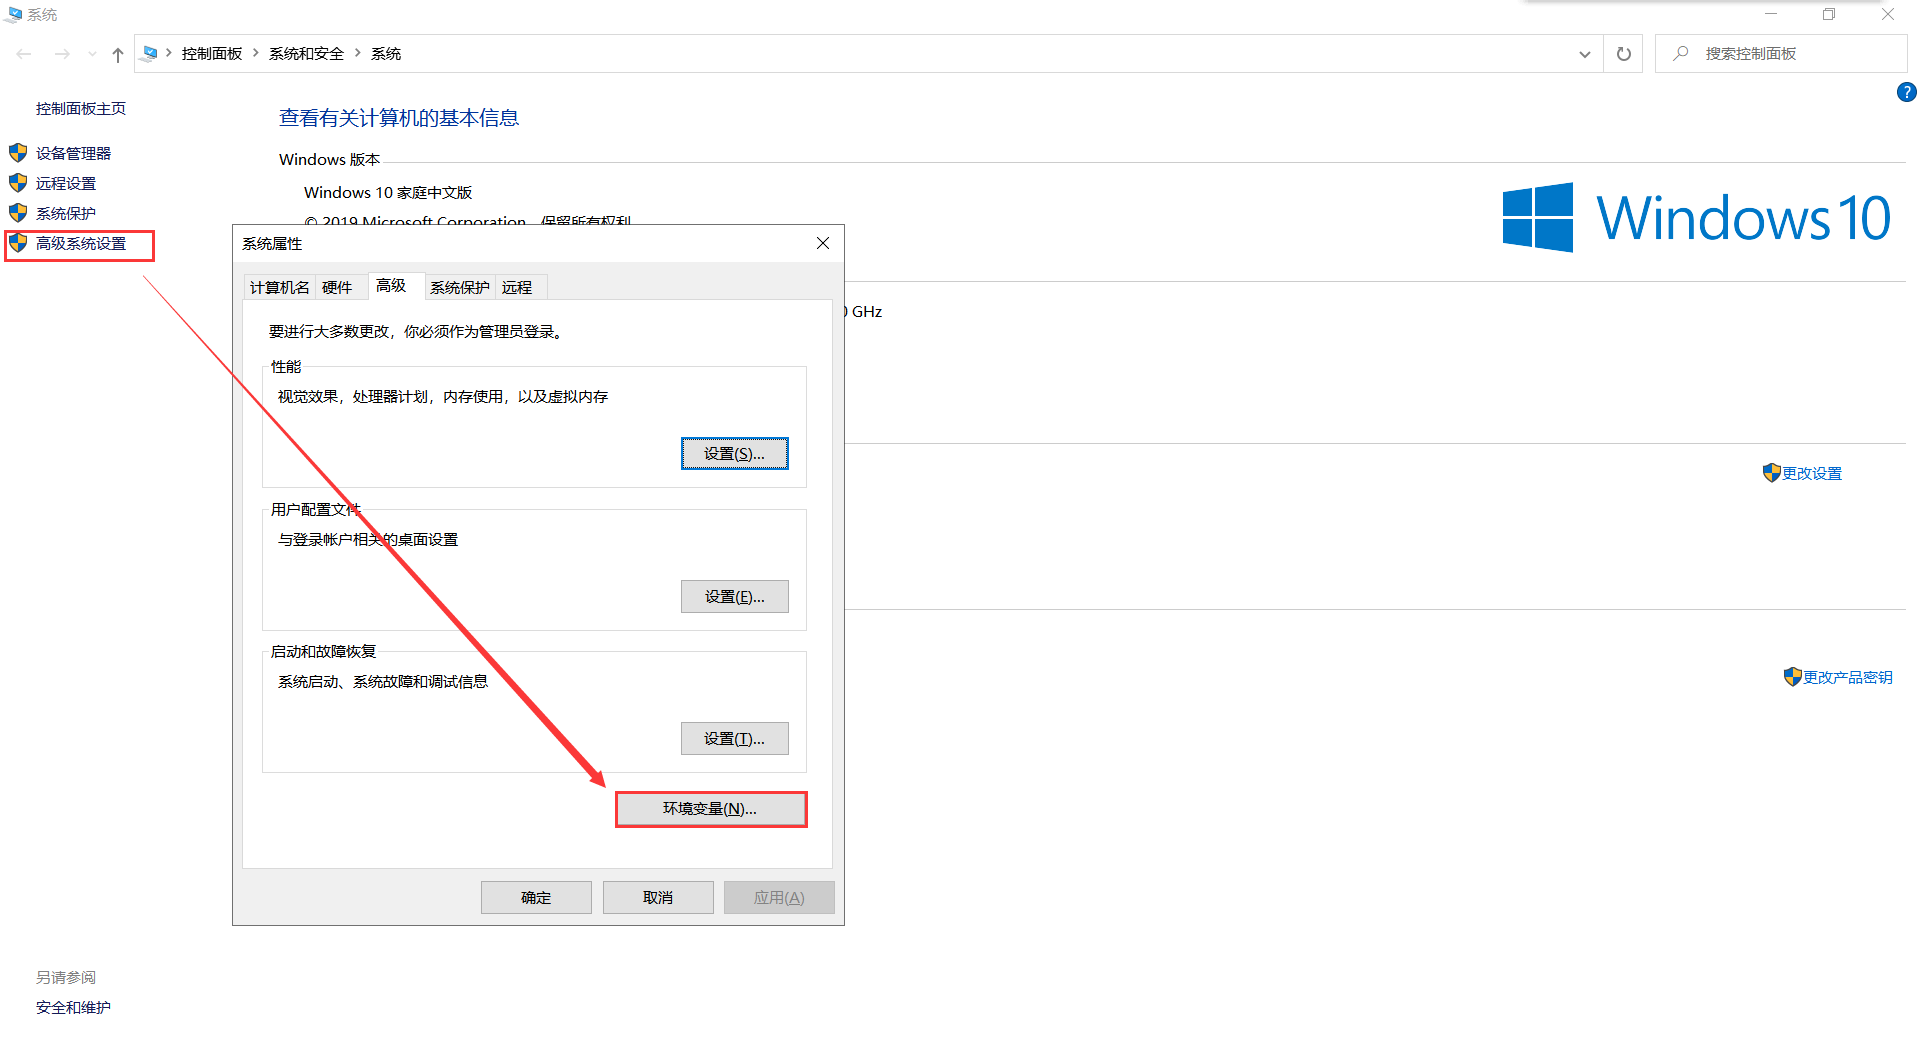Viewport: 1920px width, 1042px height.
Task: Minimize the 系统 window
Action: tap(1771, 14)
